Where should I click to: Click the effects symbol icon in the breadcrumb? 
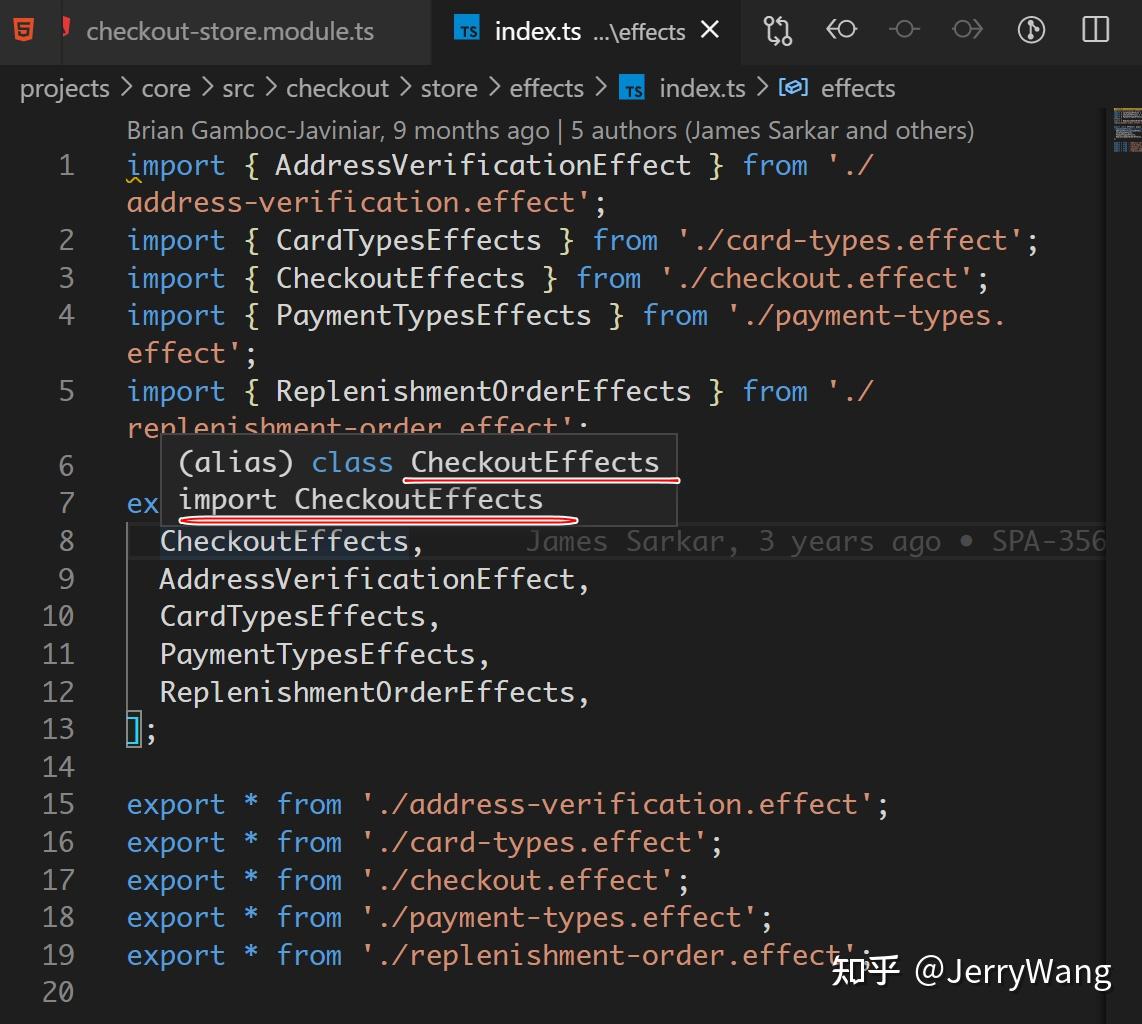793,88
